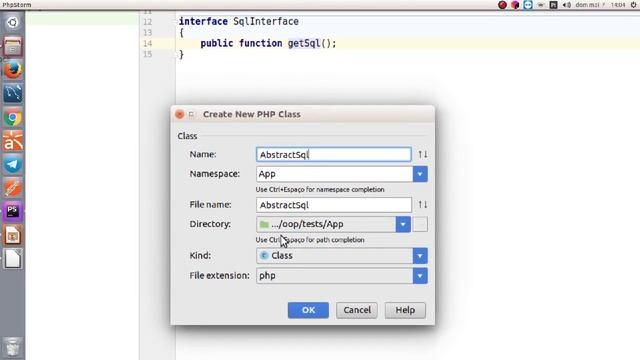Open the network indicator in top bar
This screenshot has width=640, height=360.
[541, 5]
